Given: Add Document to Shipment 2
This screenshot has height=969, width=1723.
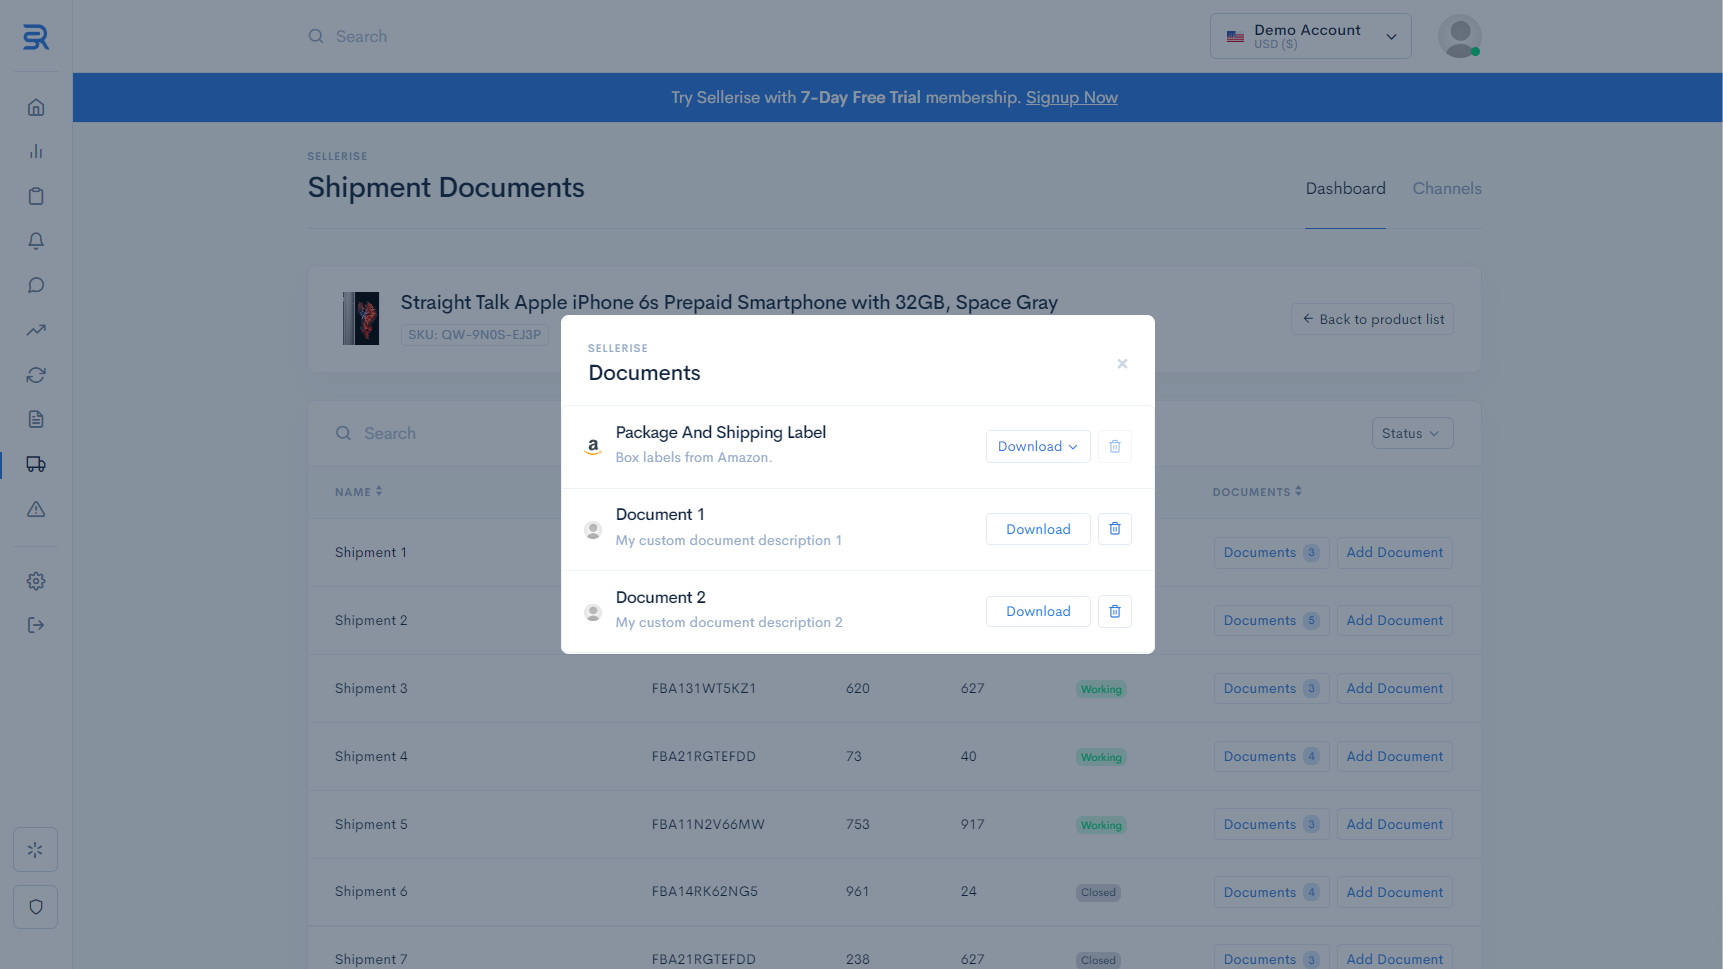Looking at the screenshot, I should point(1394,621).
